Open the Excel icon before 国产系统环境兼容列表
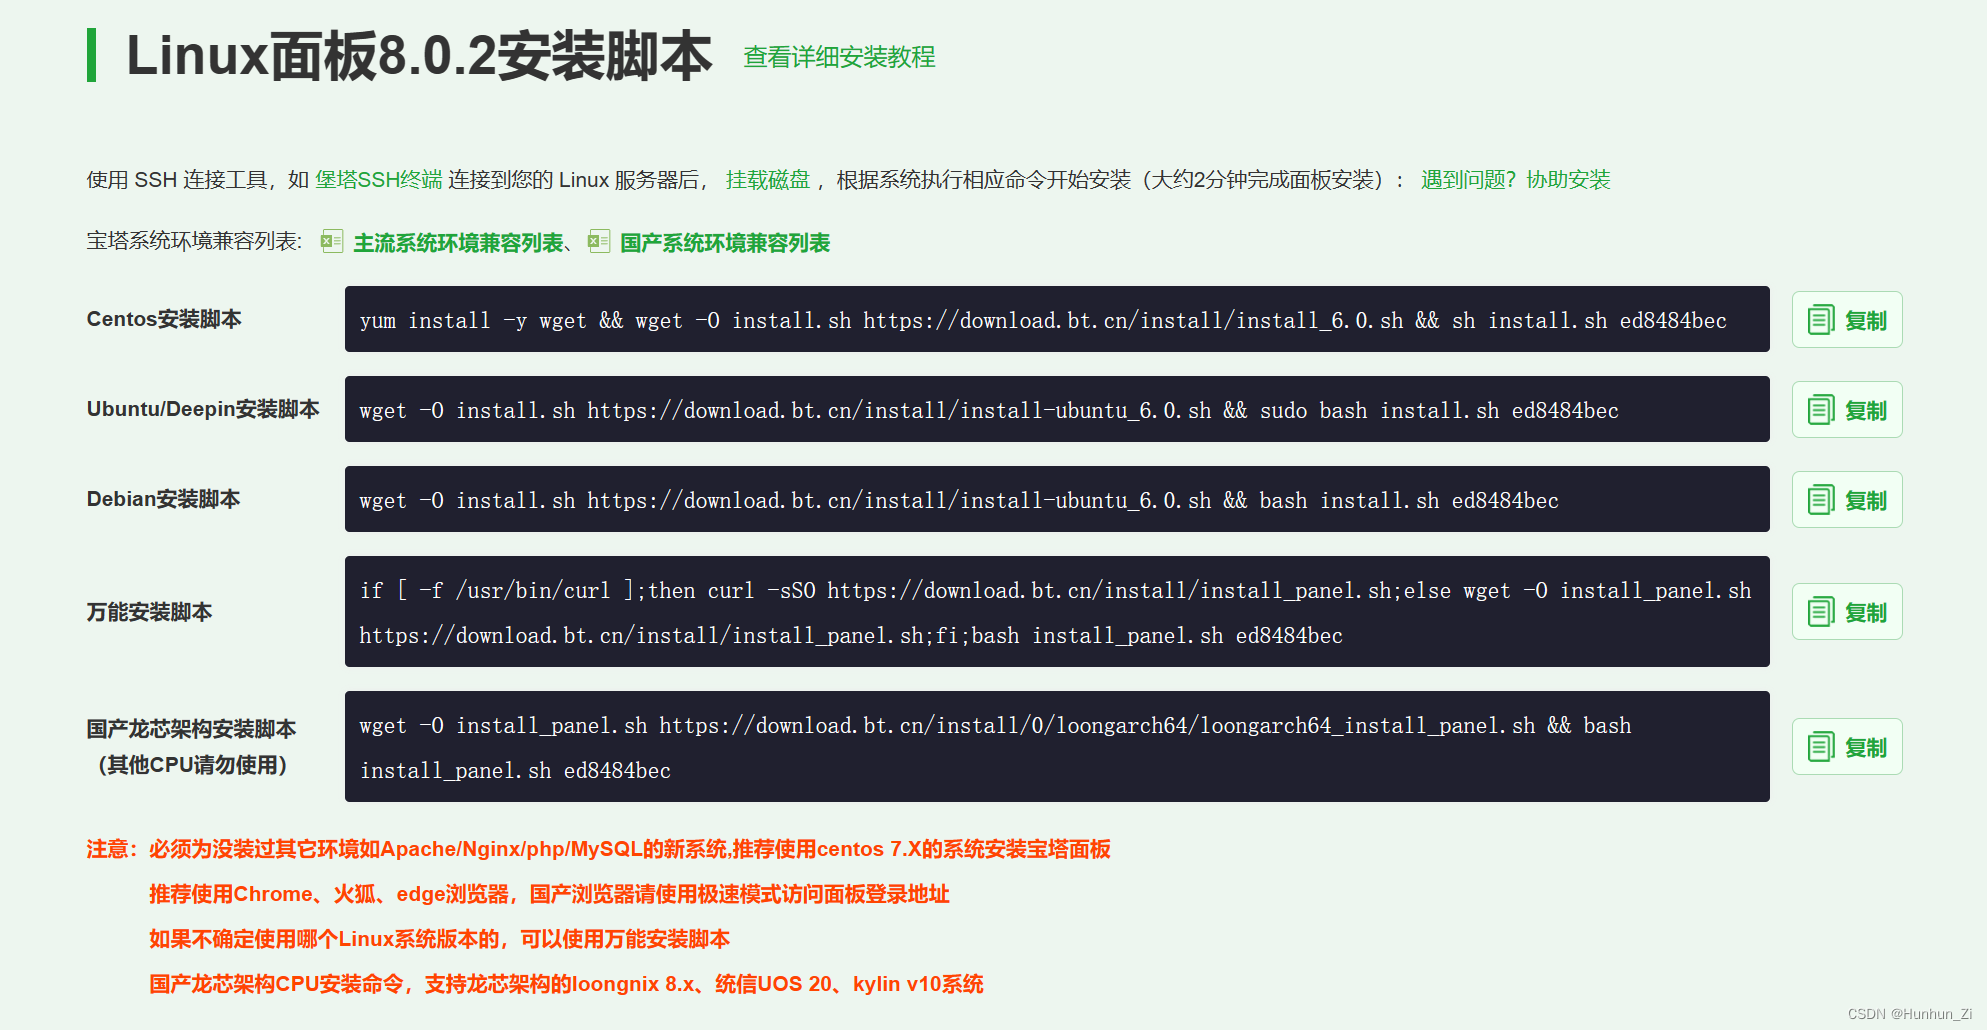Viewport: 1987px width, 1030px height. [598, 242]
